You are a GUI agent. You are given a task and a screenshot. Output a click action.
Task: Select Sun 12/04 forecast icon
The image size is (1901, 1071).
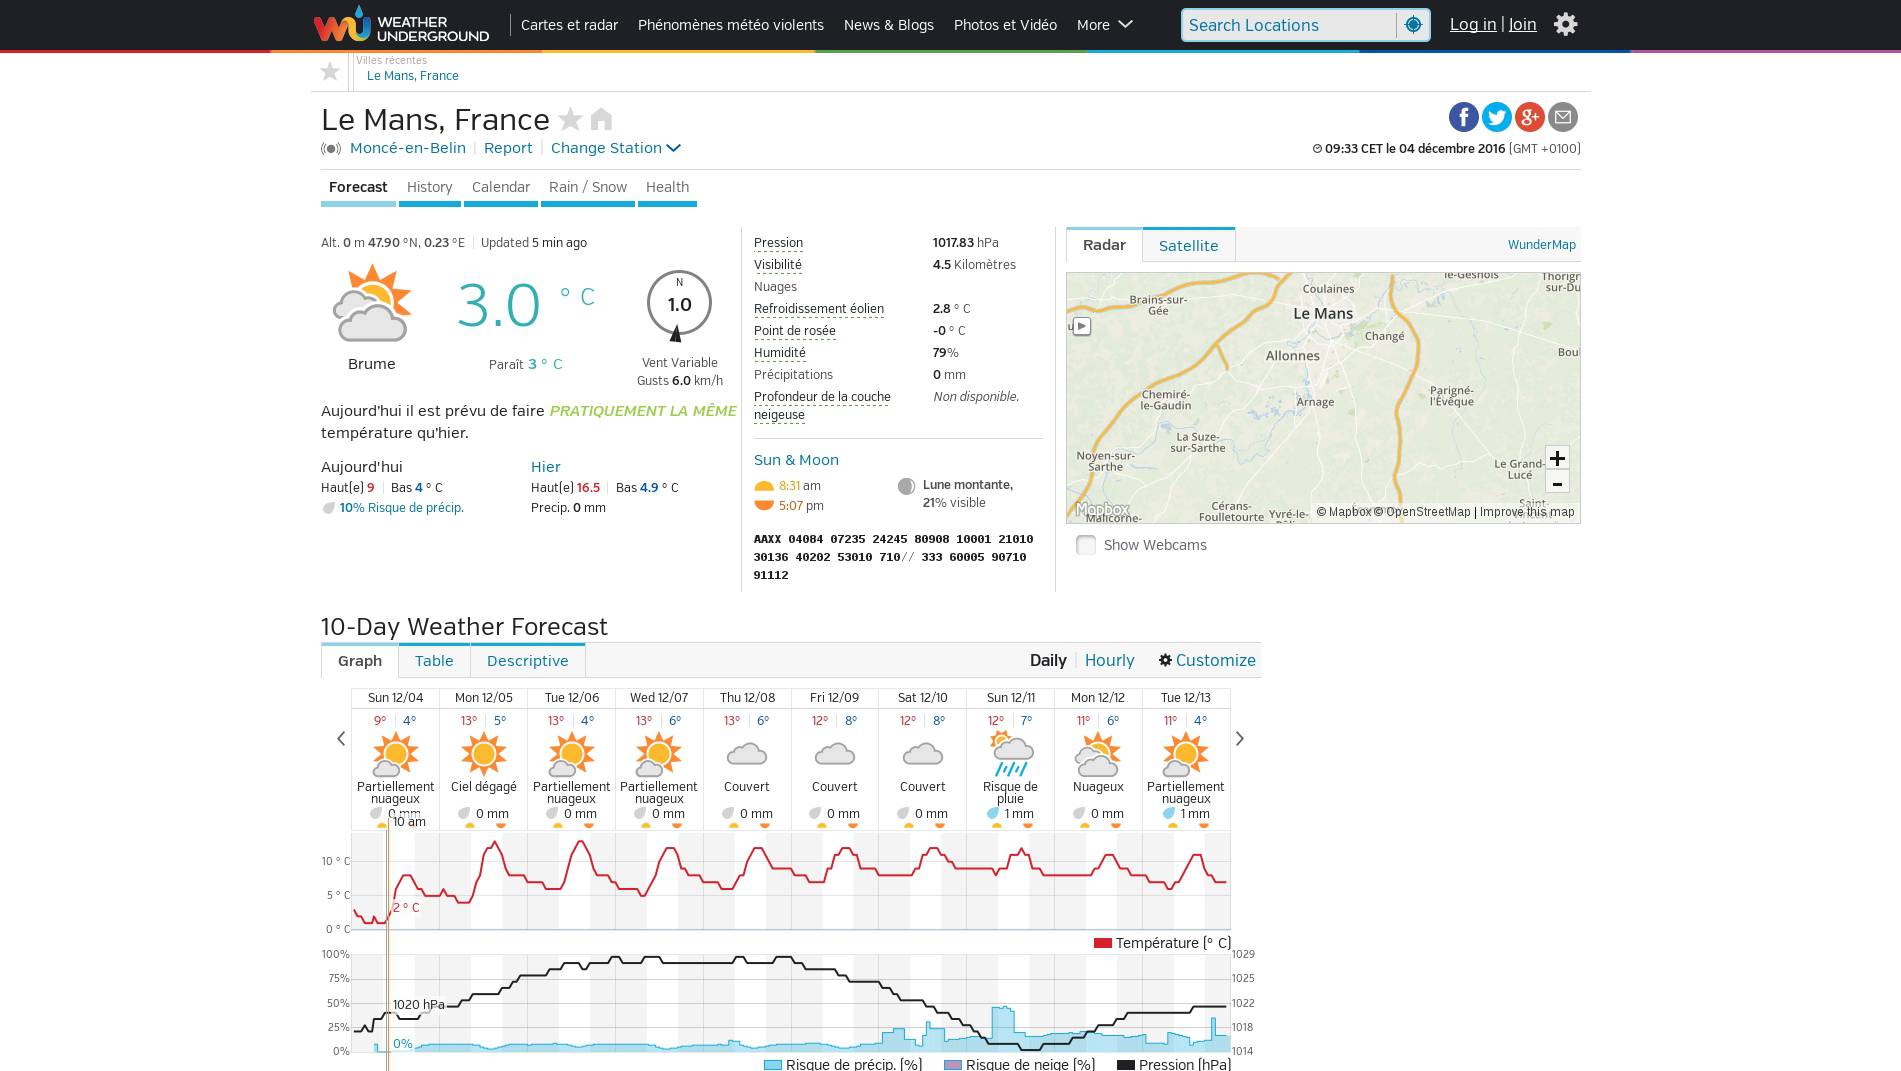[395, 754]
